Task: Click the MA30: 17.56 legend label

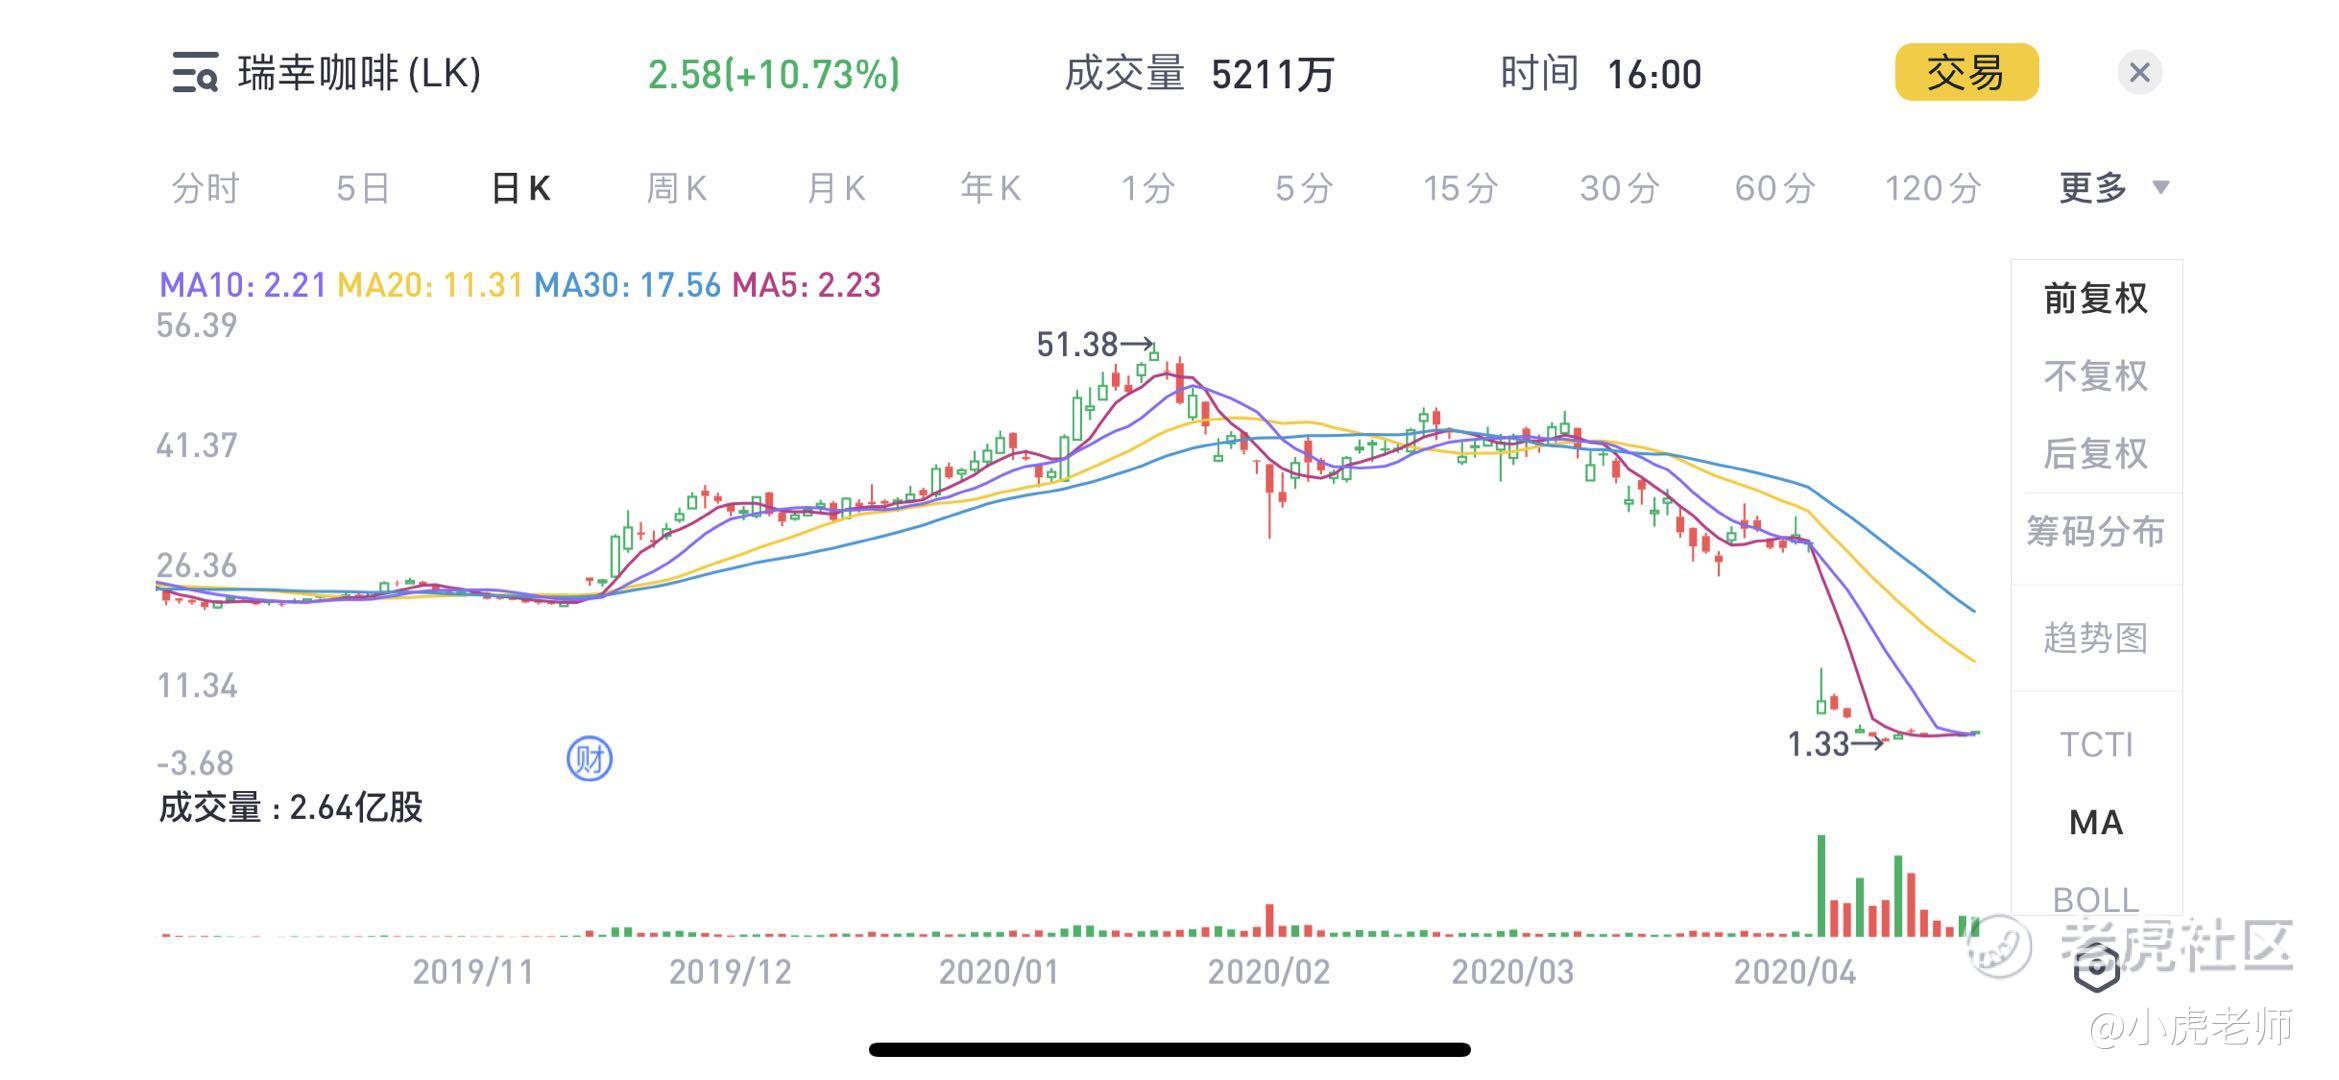Action: tap(627, 285)
